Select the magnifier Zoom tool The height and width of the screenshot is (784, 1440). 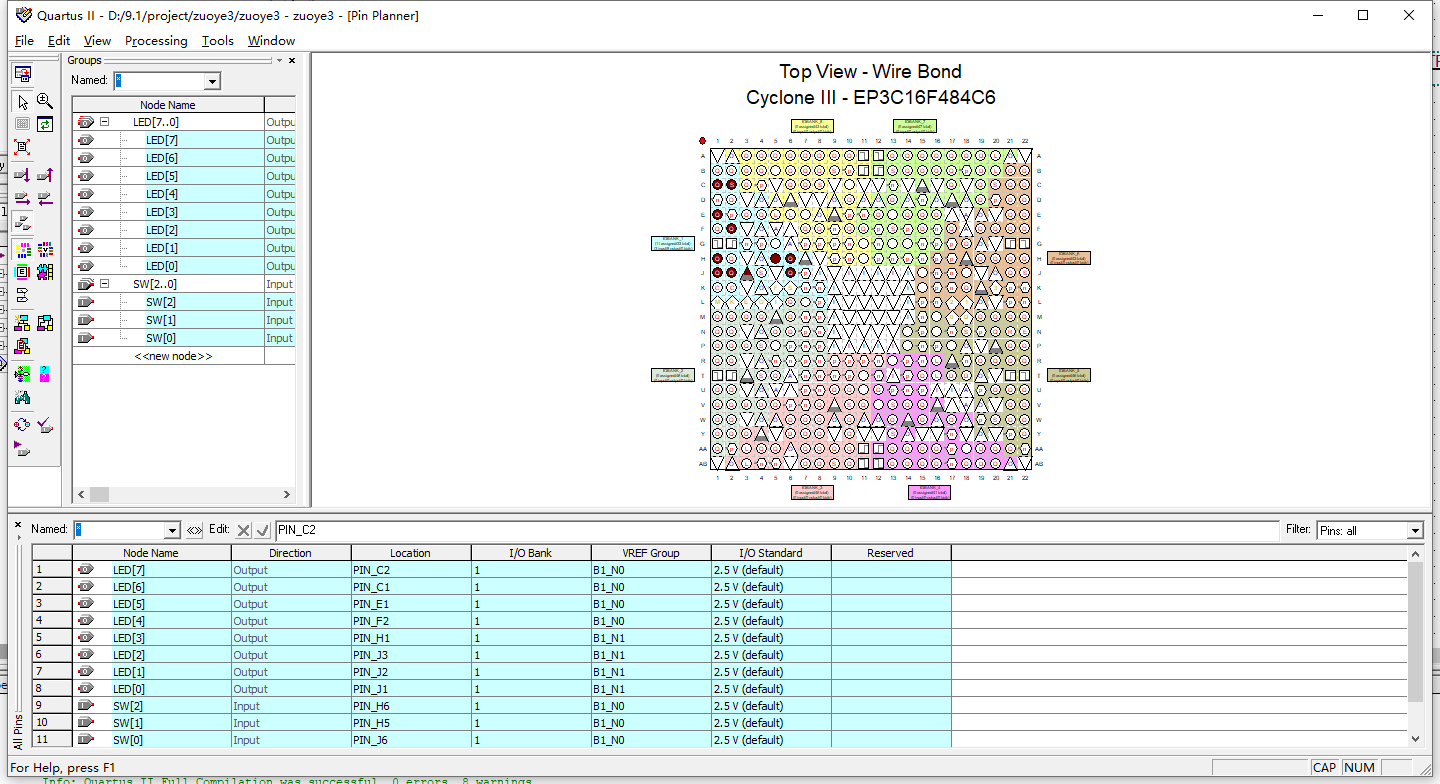point(45,101)
